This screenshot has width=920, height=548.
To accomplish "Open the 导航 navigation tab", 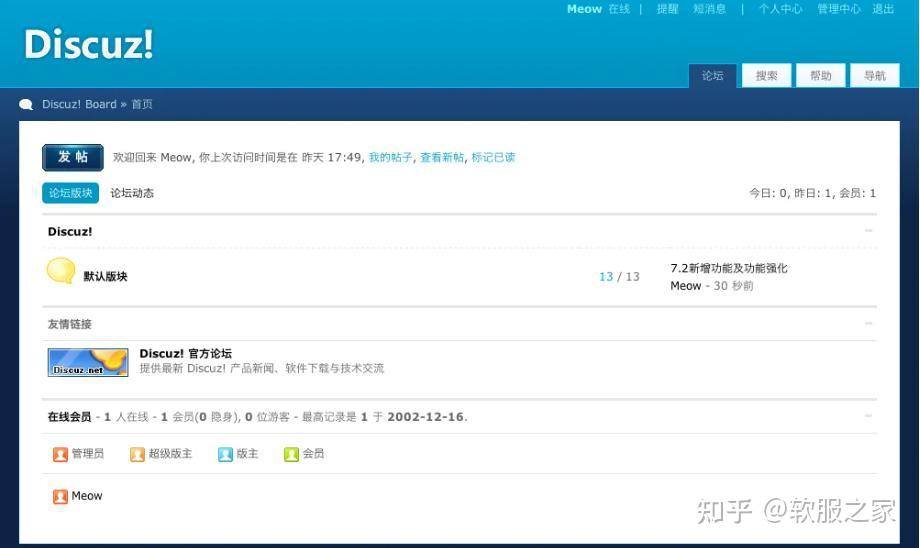I will (x=875, y=76).
